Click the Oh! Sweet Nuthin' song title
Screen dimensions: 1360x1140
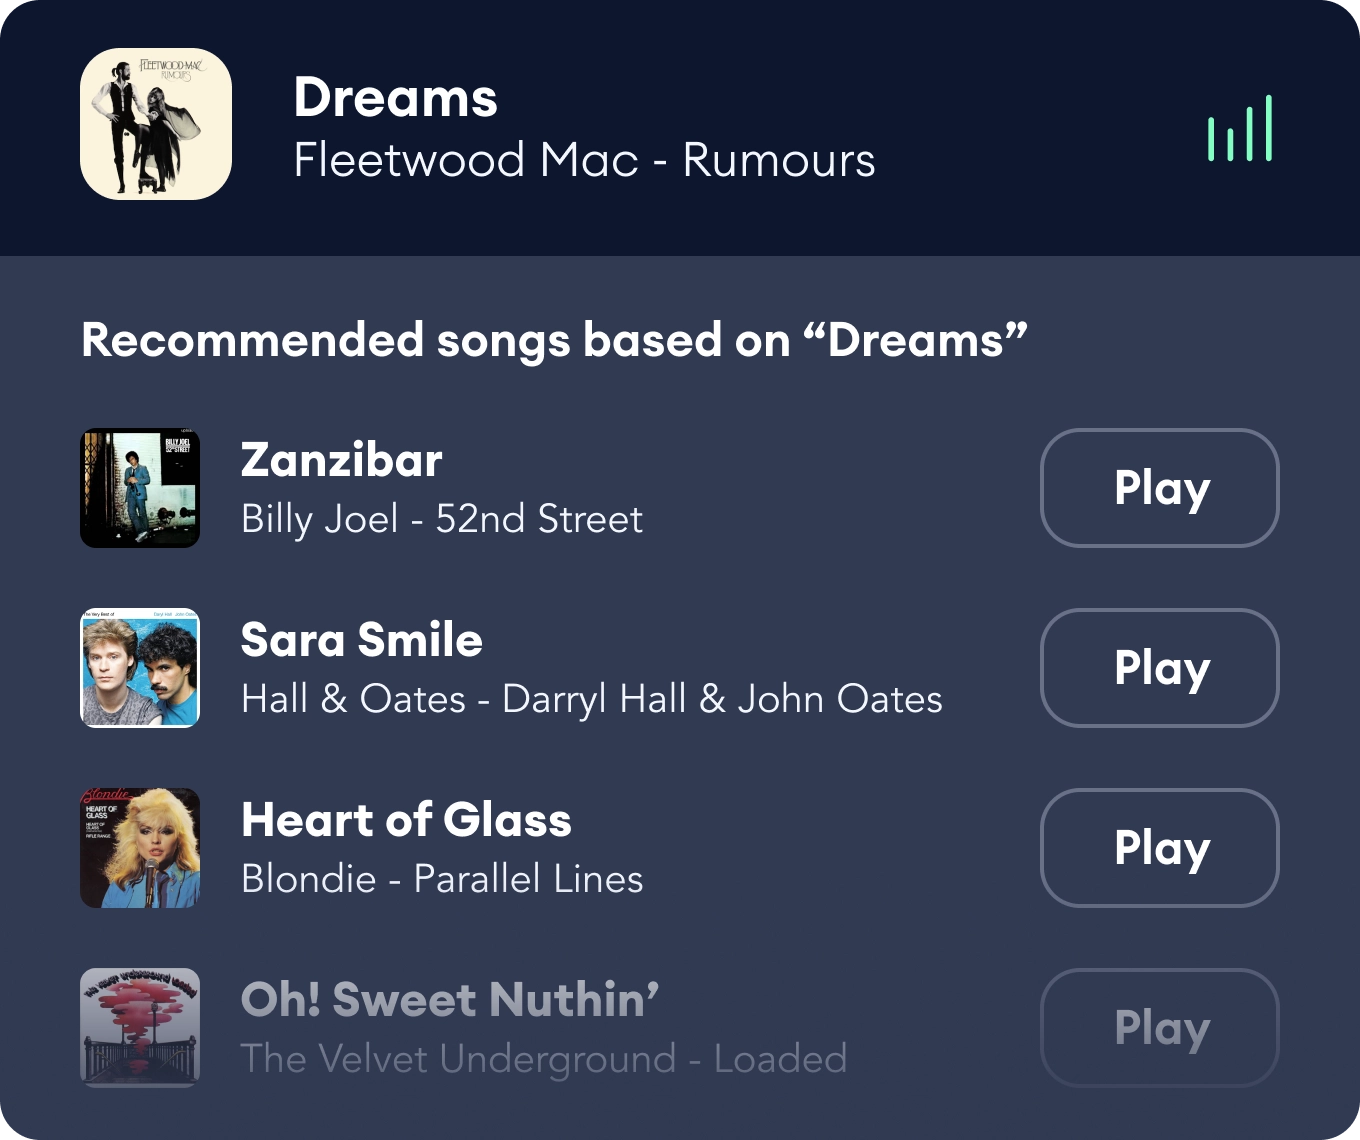coord(449,1000)
